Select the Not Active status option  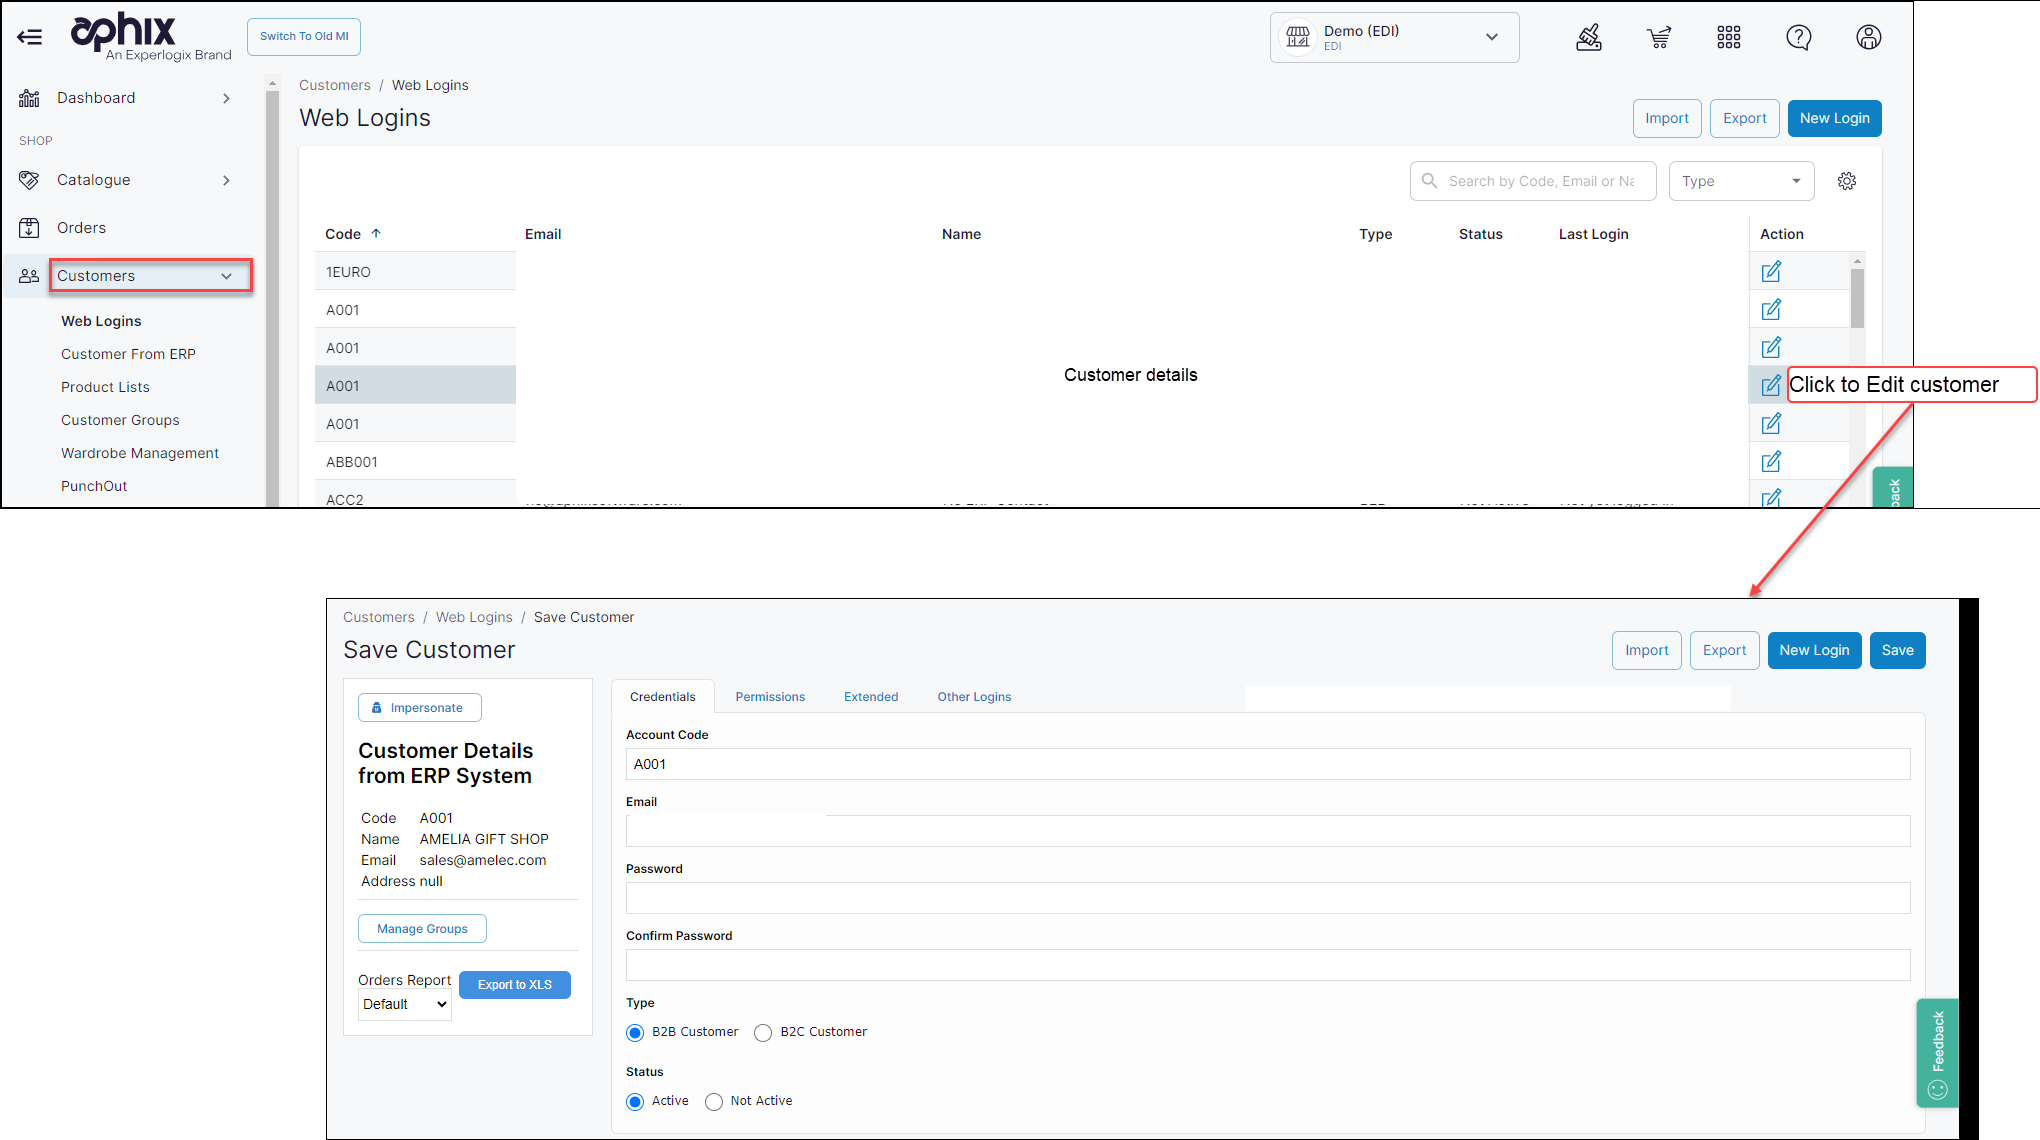[x=714, y=1102]
